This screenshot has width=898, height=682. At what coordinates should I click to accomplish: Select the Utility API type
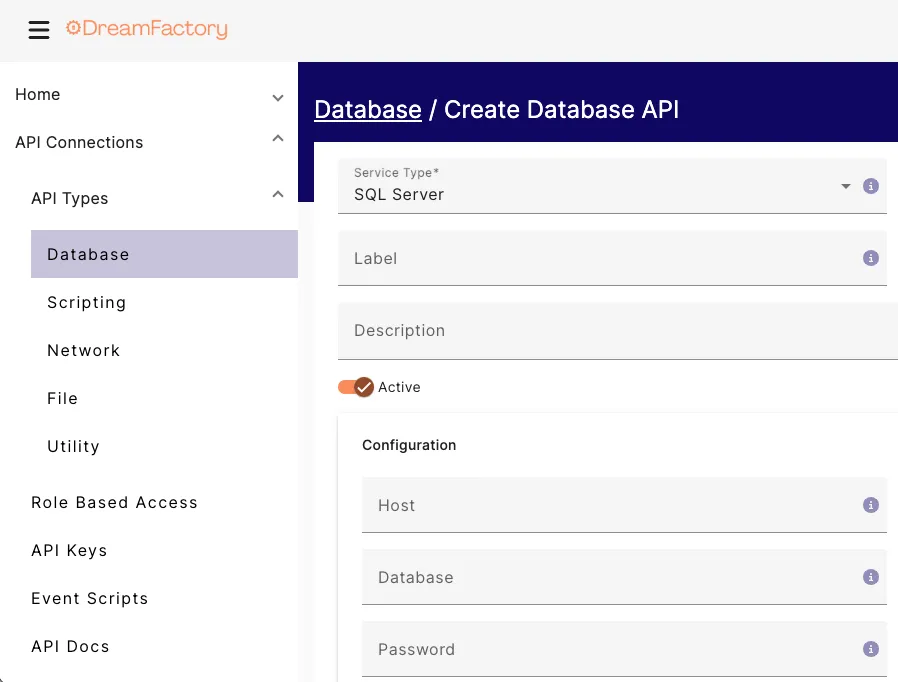73,446
